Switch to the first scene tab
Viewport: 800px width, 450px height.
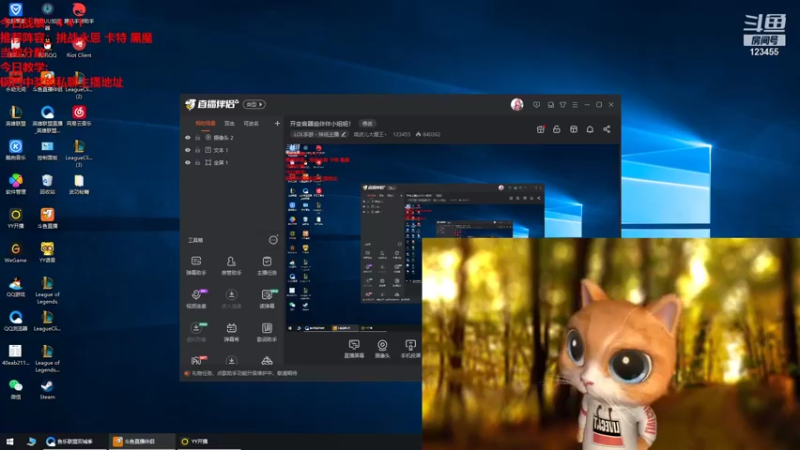[205, 123]
